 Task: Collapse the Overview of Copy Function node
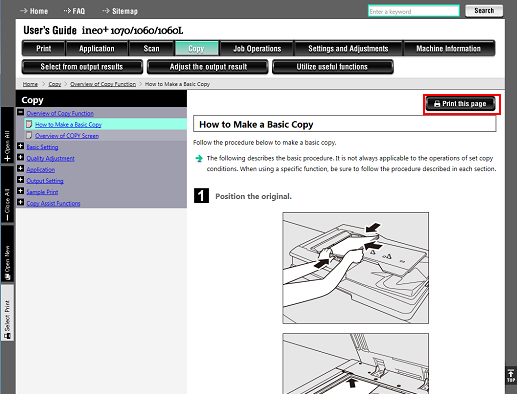21,112
